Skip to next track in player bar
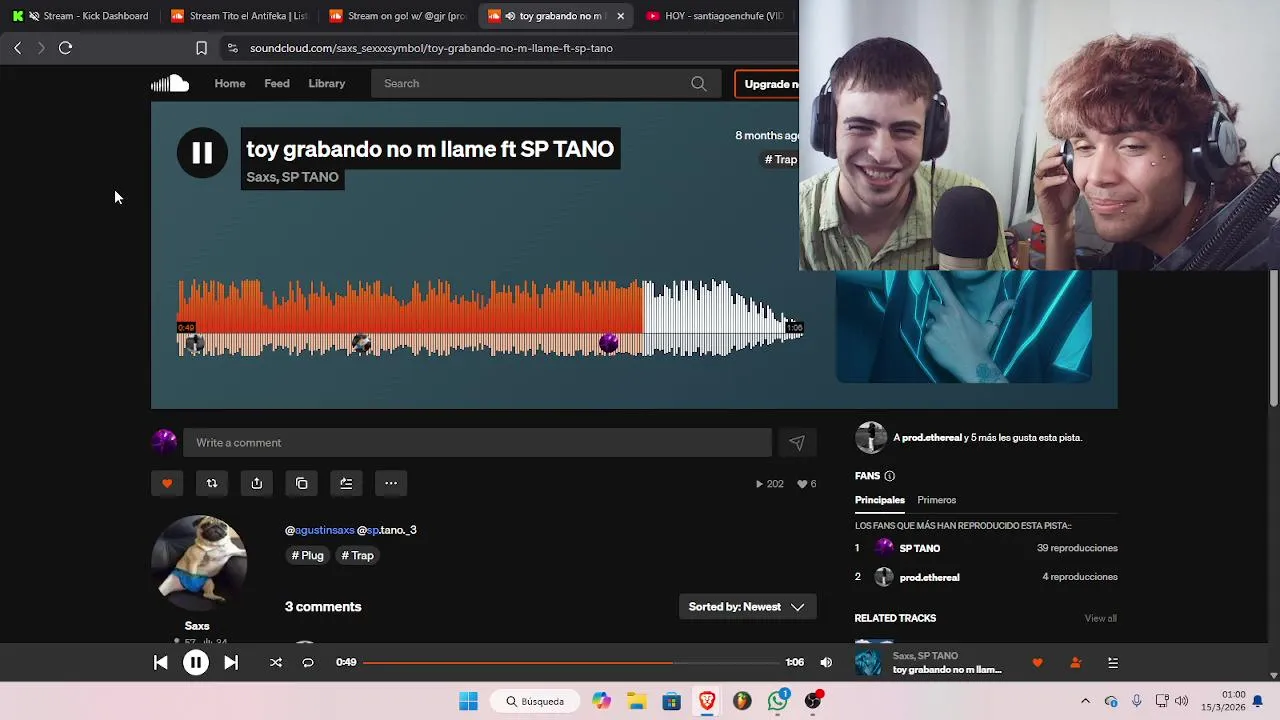 click(231, 662)
